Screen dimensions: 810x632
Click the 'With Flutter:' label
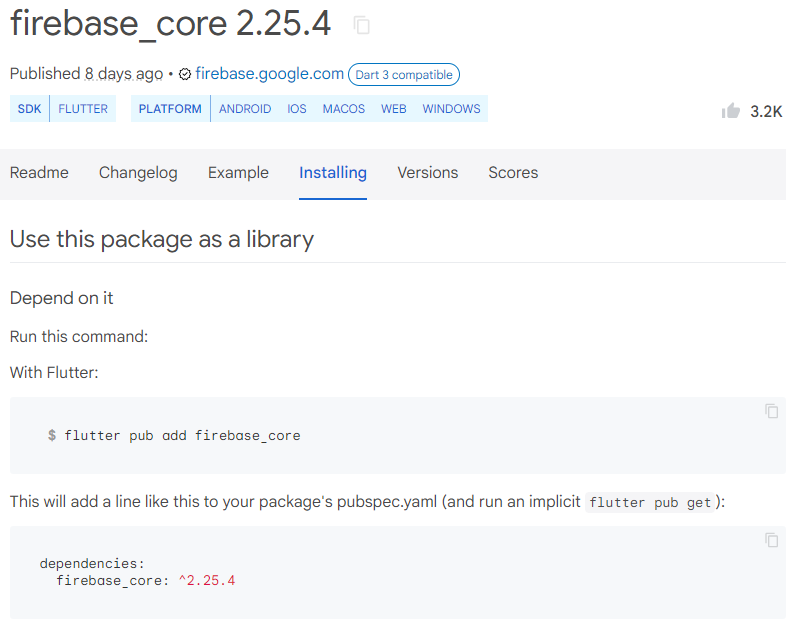54,373
